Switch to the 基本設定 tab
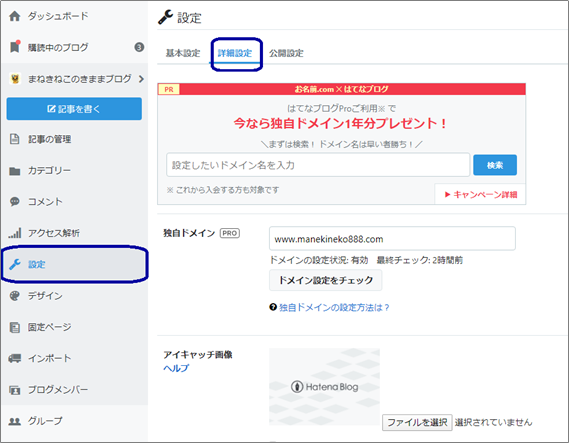This screenshot has height=443, width=569. [183, 53]
